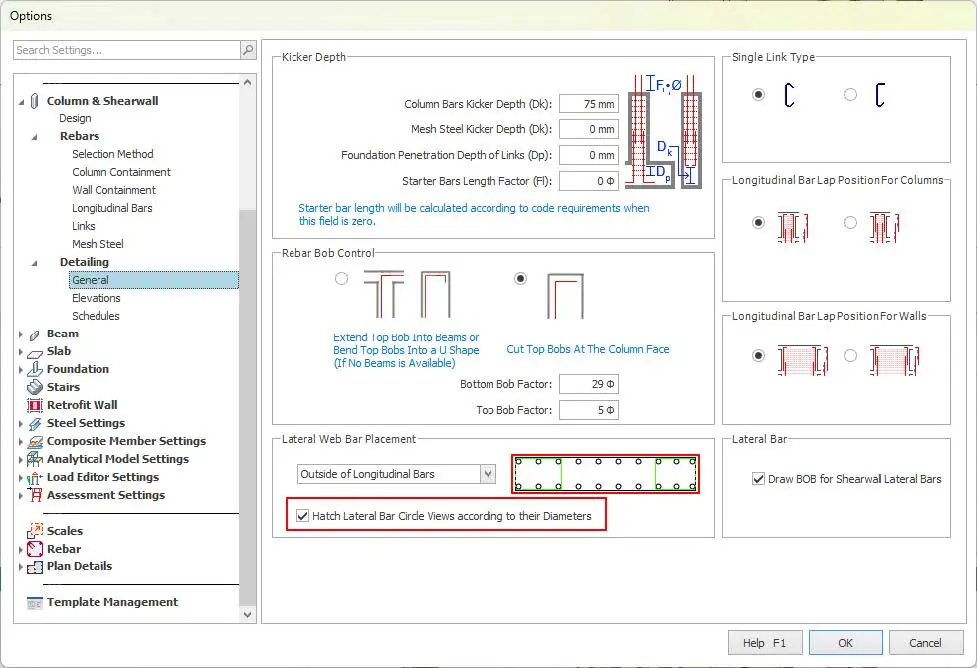Screen dimensions: 977x668
Task: Click the search magnifier icon
Action: [x=248, y=50]
